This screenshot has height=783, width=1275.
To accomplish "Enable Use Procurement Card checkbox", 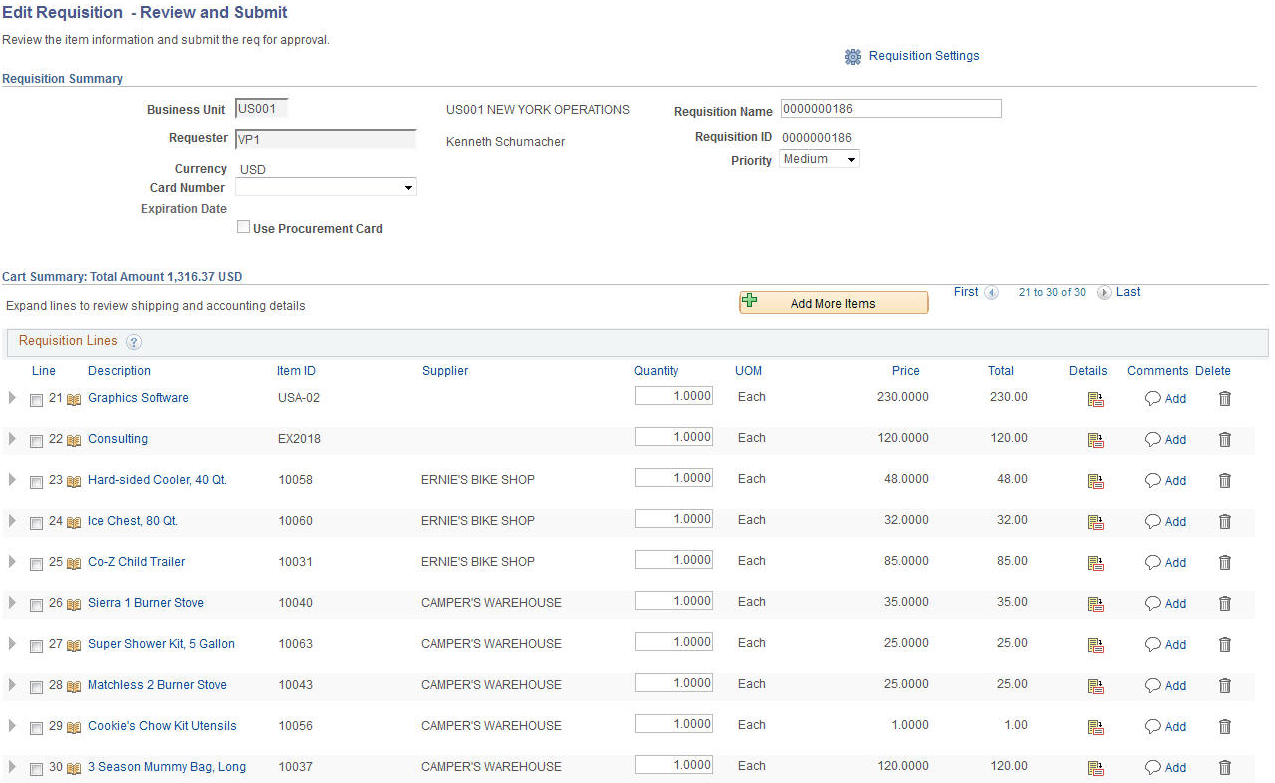I will click(243, 227).
